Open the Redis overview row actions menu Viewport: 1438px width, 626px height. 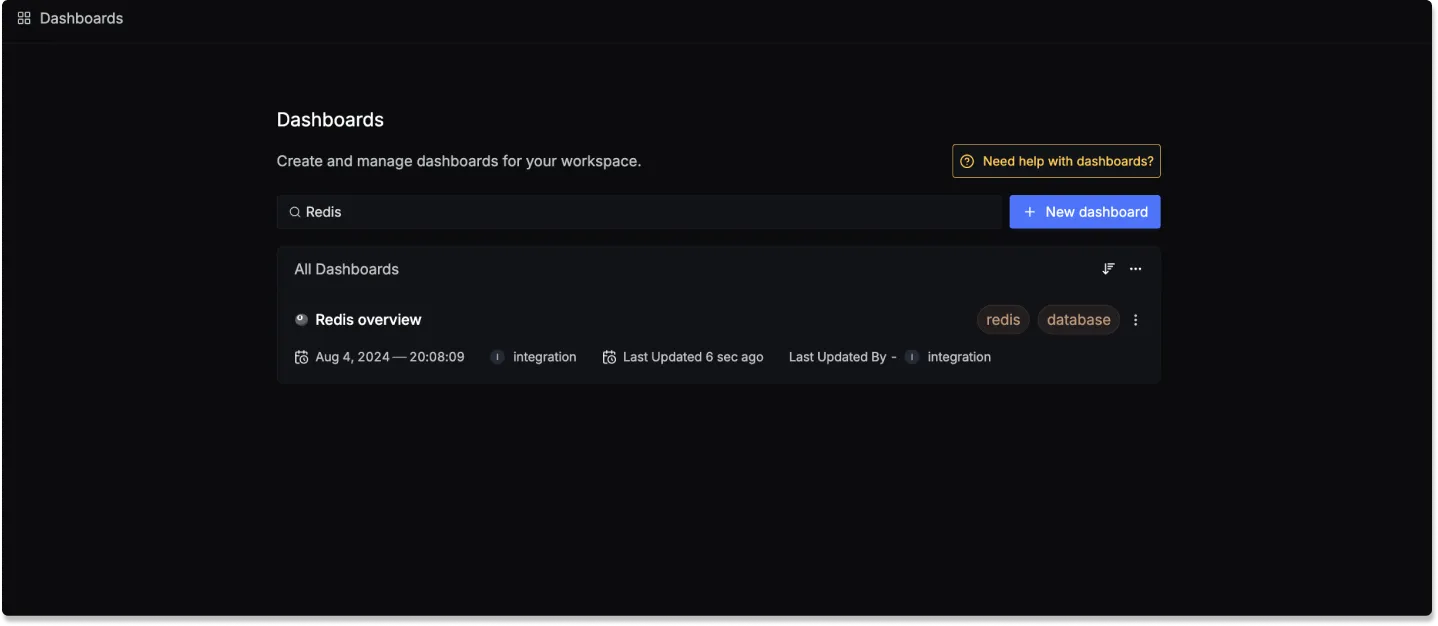pyautogui.click(x=1135, y=320)
